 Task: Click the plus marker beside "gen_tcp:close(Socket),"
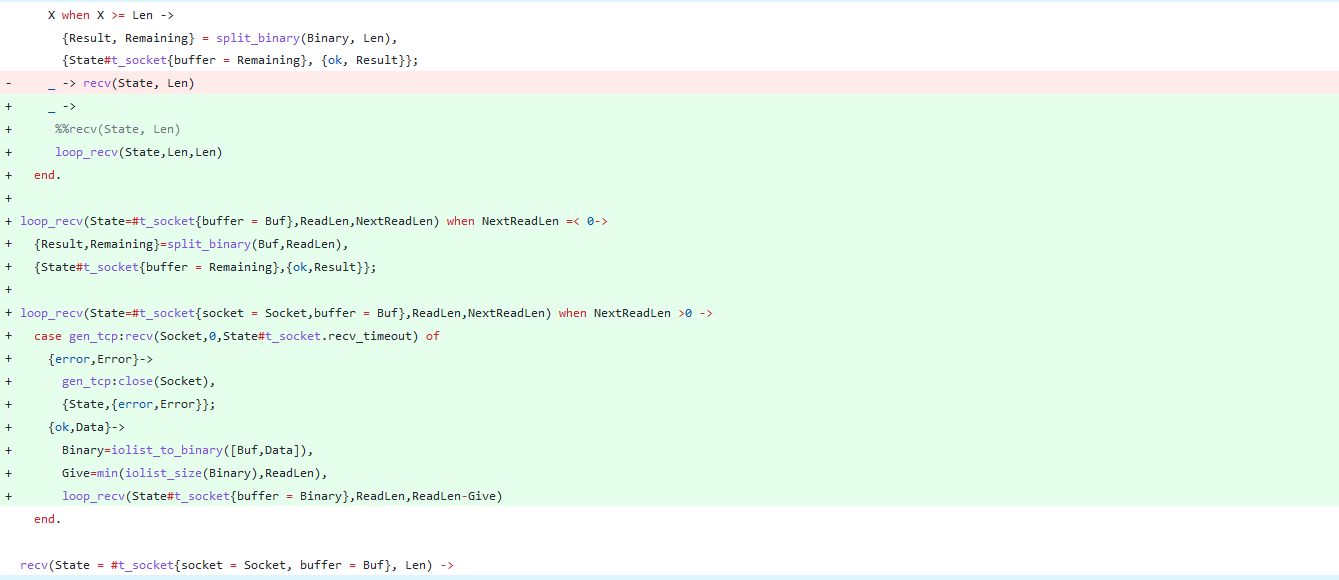pyautogui.click(x=8, y=381)
